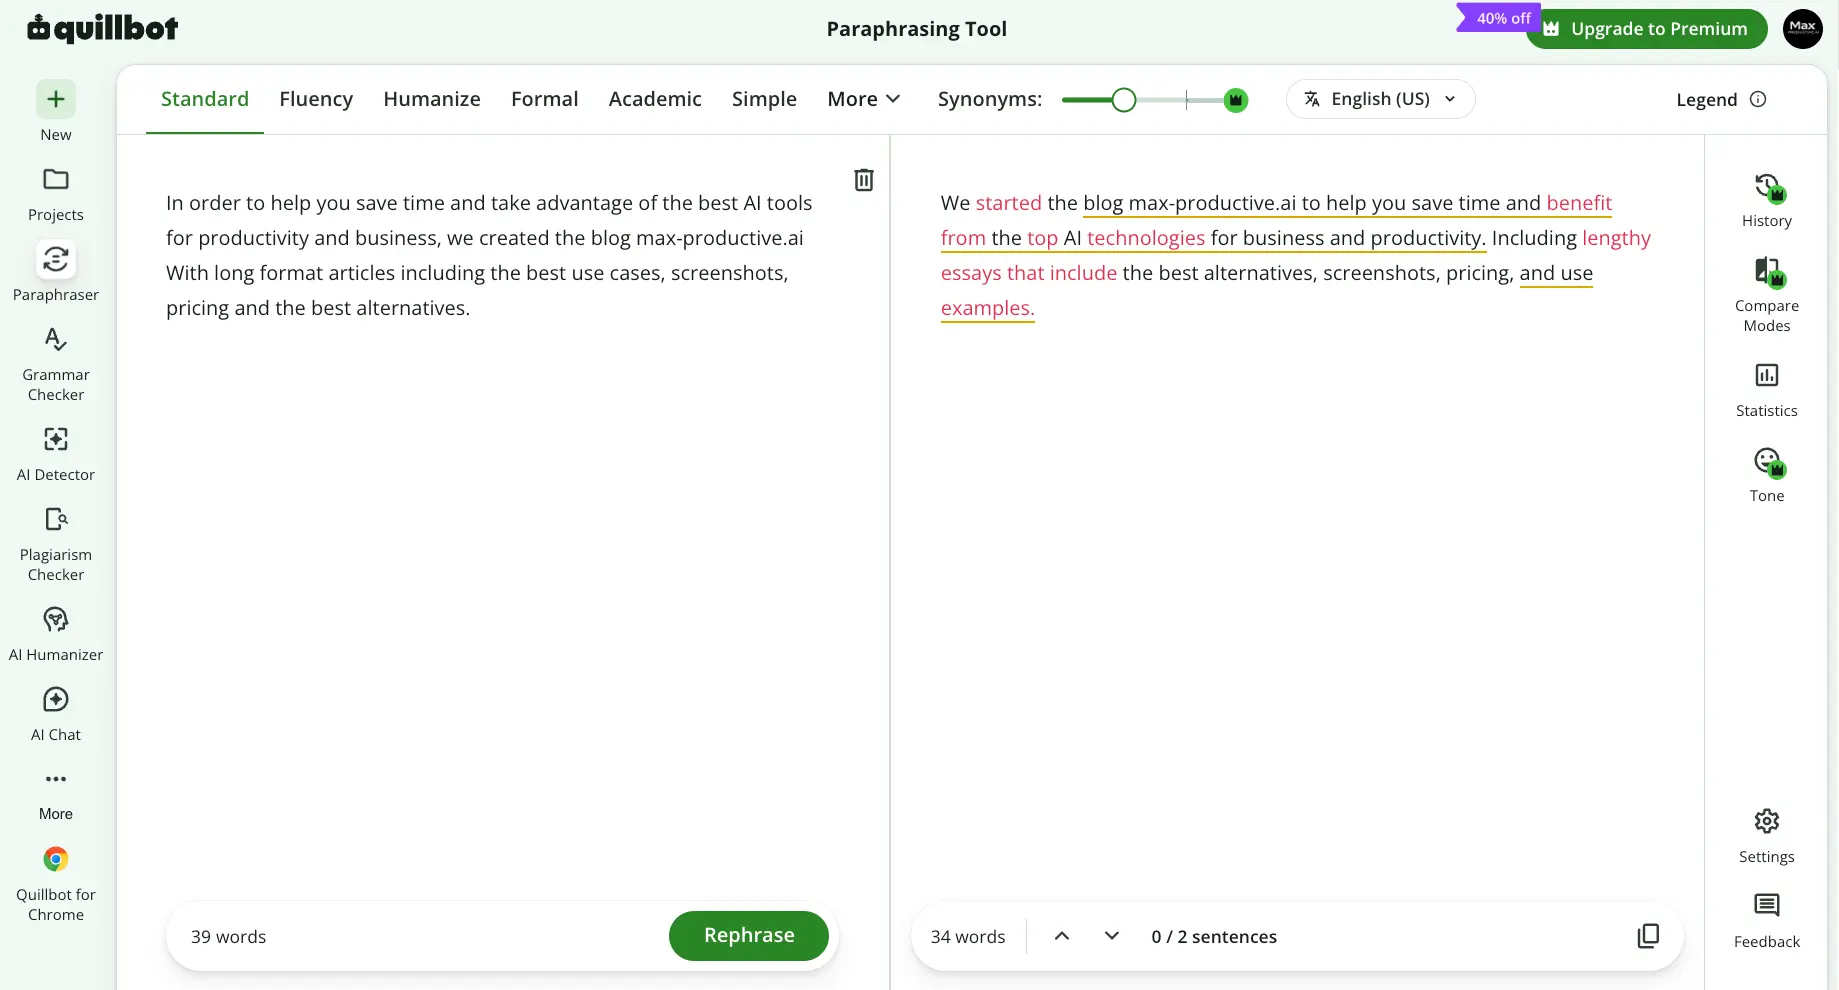
Task: Switch to the Standard mode tab
Action: click(205, 99)
